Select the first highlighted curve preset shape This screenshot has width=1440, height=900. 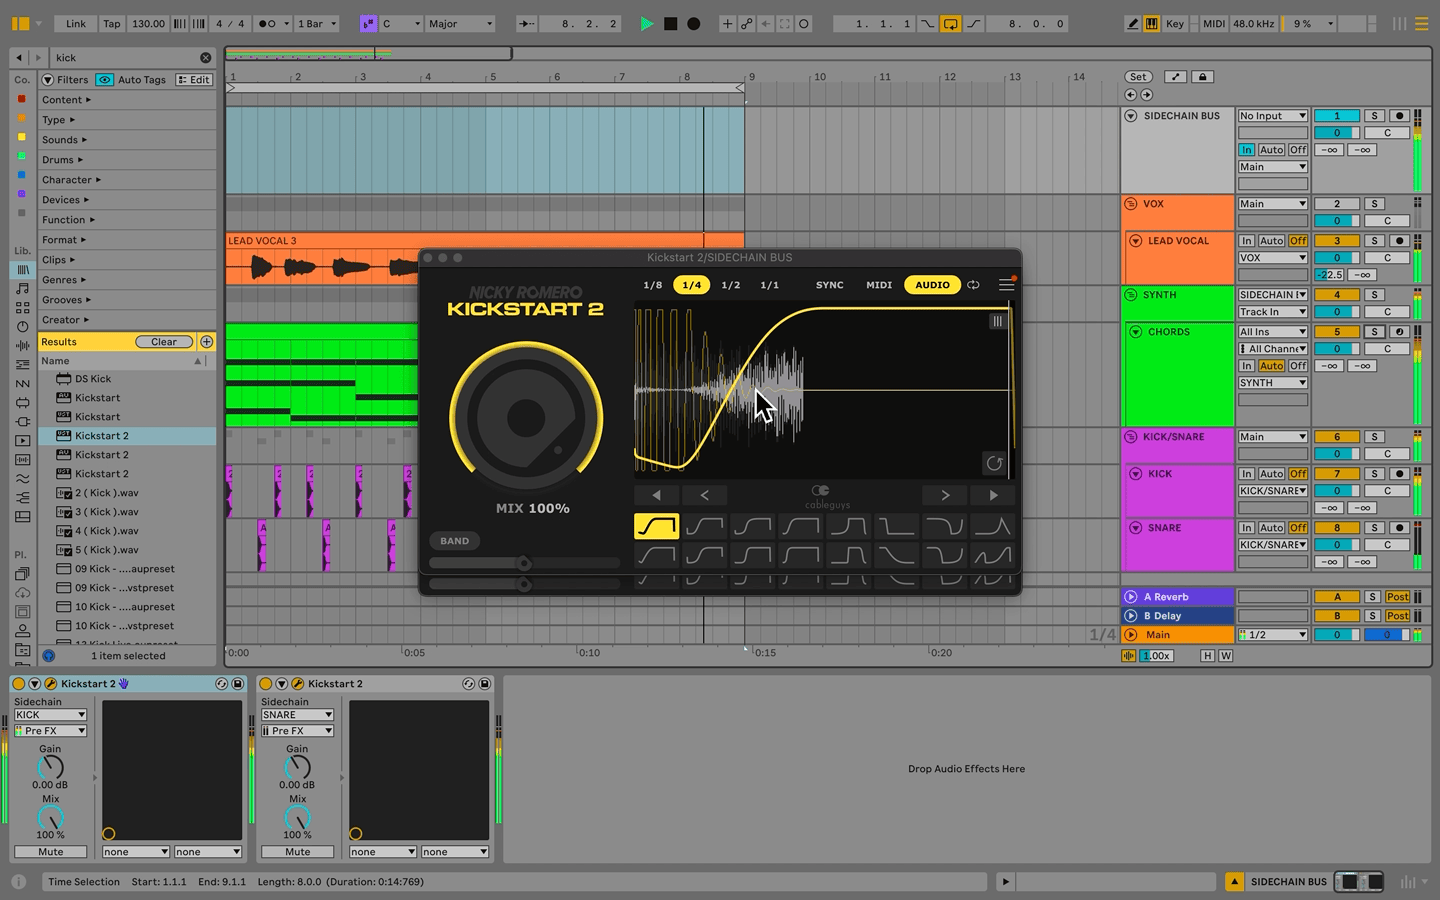pos(656,526)
